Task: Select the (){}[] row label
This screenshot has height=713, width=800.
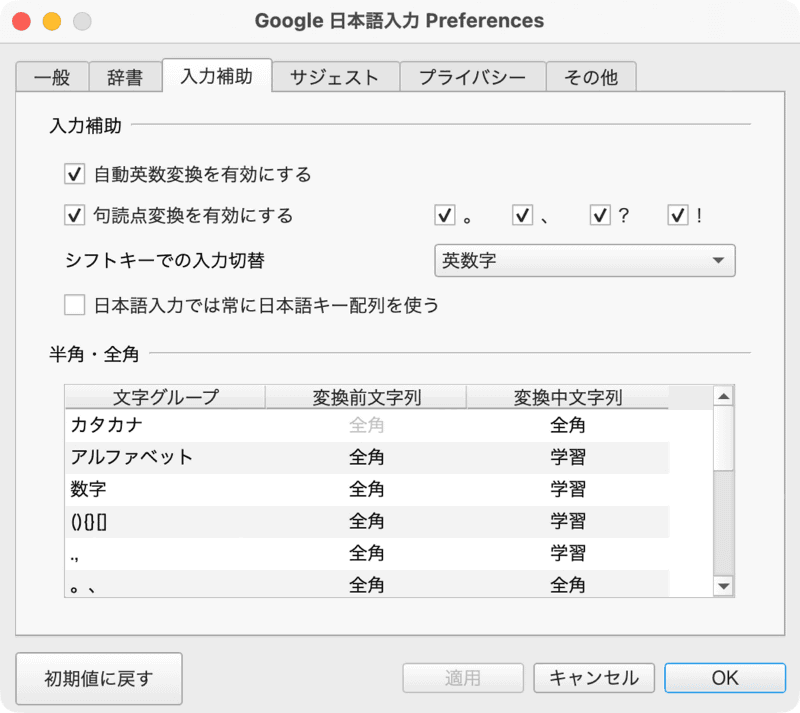Action: click(89, 522)
